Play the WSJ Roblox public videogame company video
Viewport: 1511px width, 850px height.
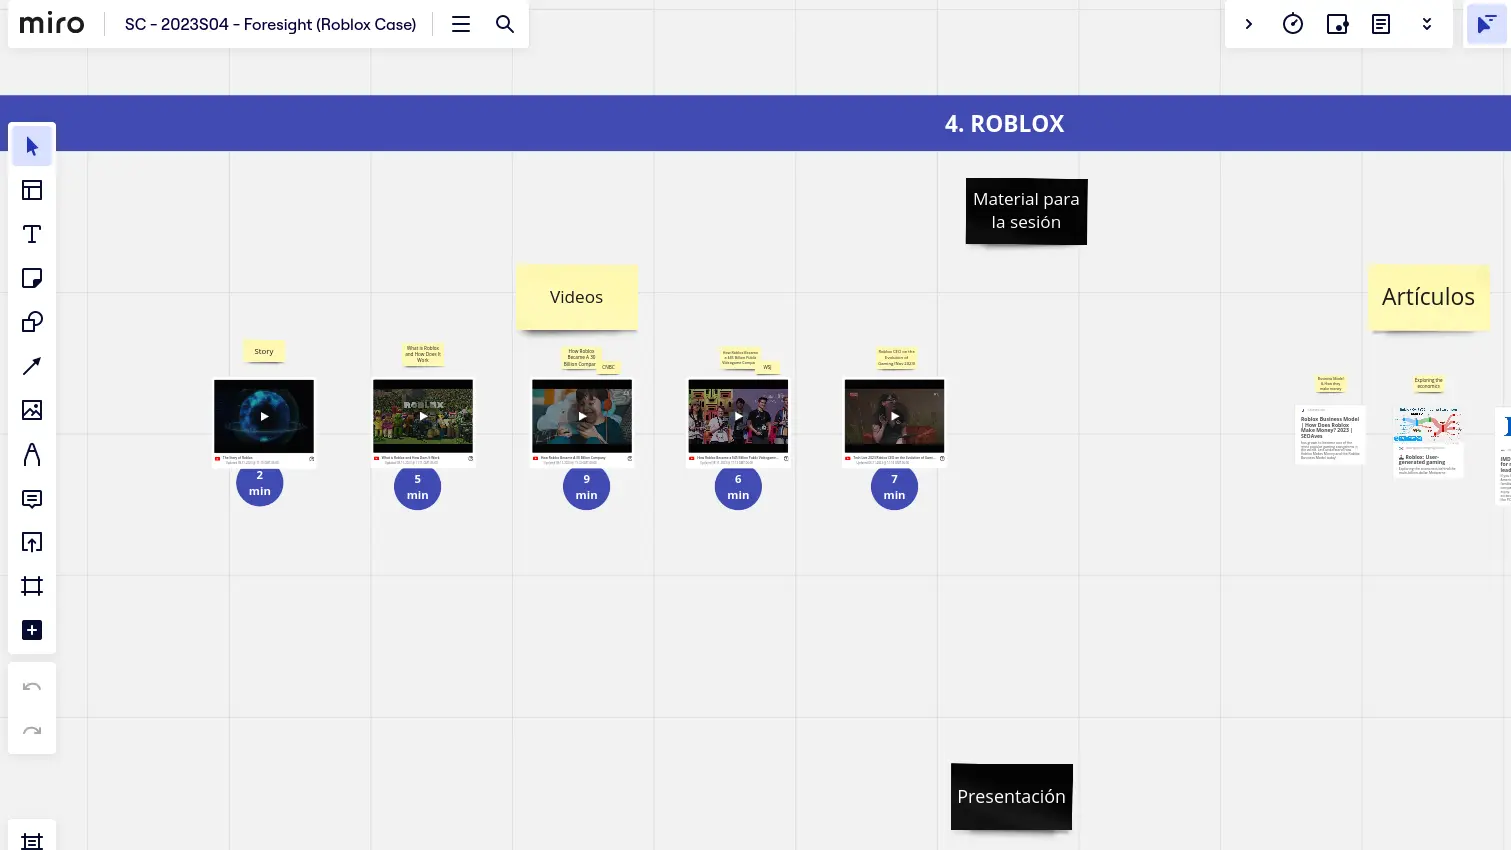(x=738, y=416)
